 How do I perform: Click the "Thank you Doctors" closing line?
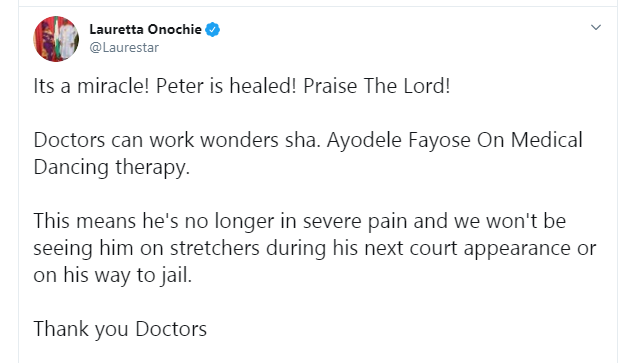pos(120,330)
